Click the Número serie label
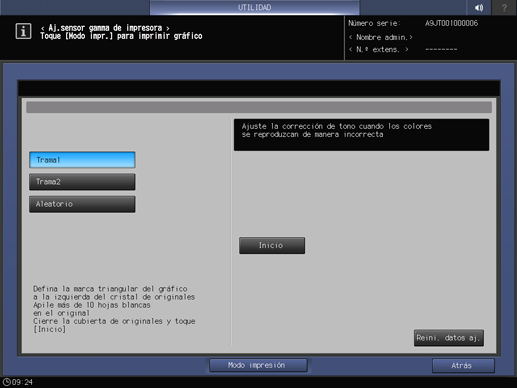This screenshot has height=388, width=517. tap(374, 23)
